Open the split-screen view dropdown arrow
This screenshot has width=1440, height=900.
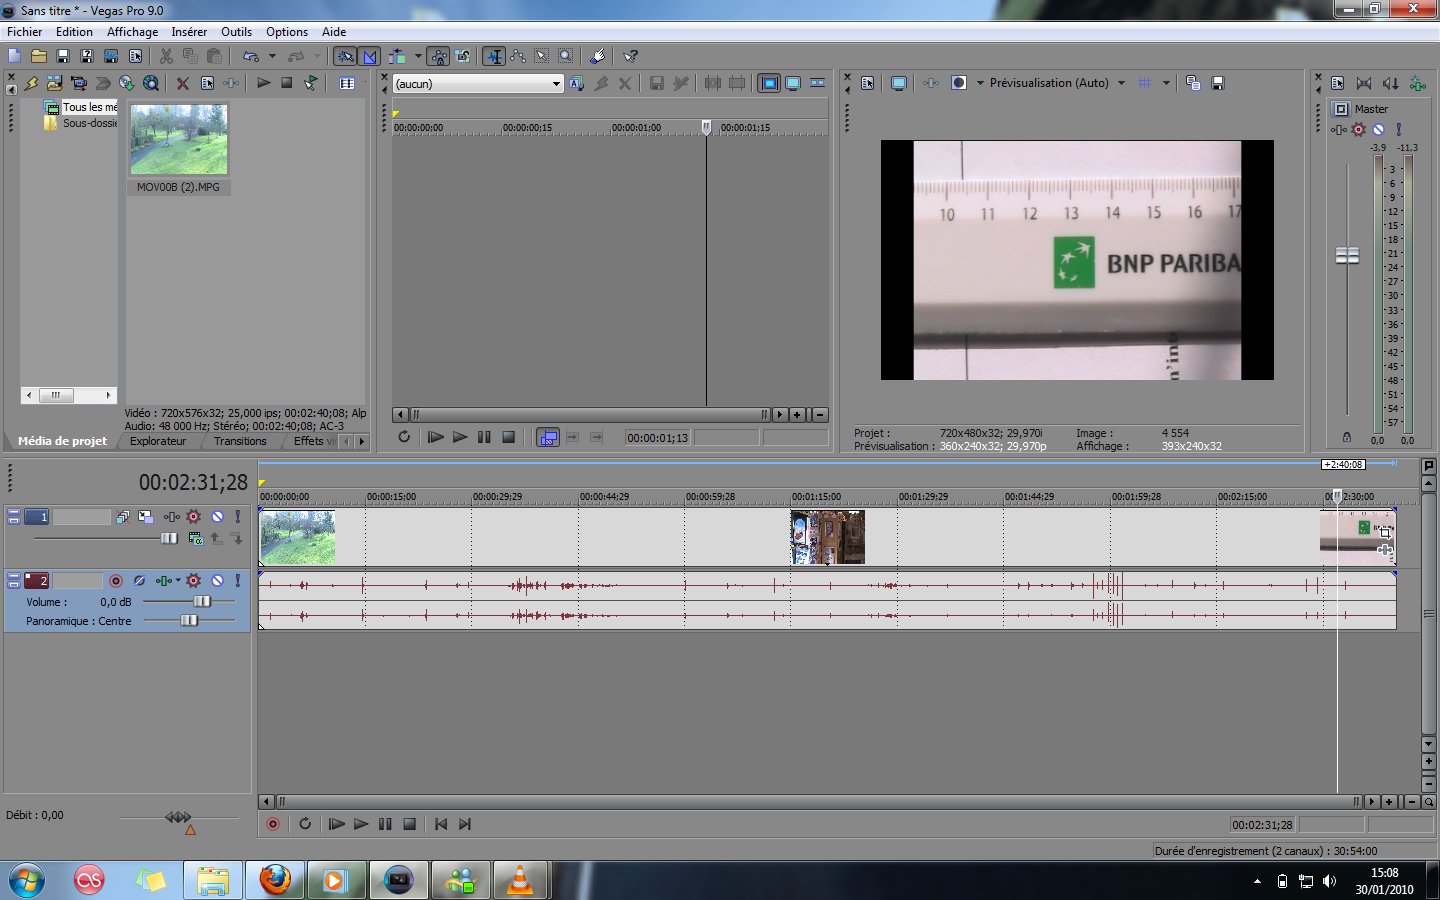(x=980, y=83)
